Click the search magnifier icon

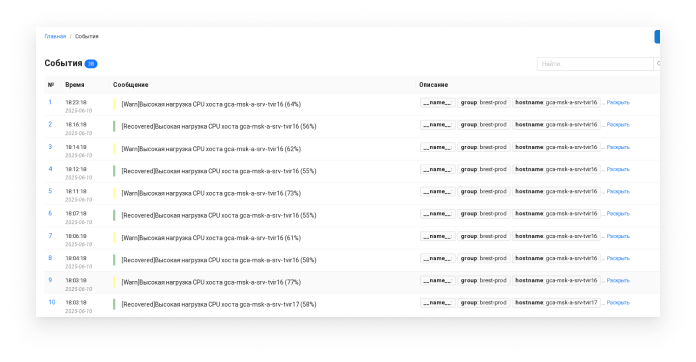[657, 64]
